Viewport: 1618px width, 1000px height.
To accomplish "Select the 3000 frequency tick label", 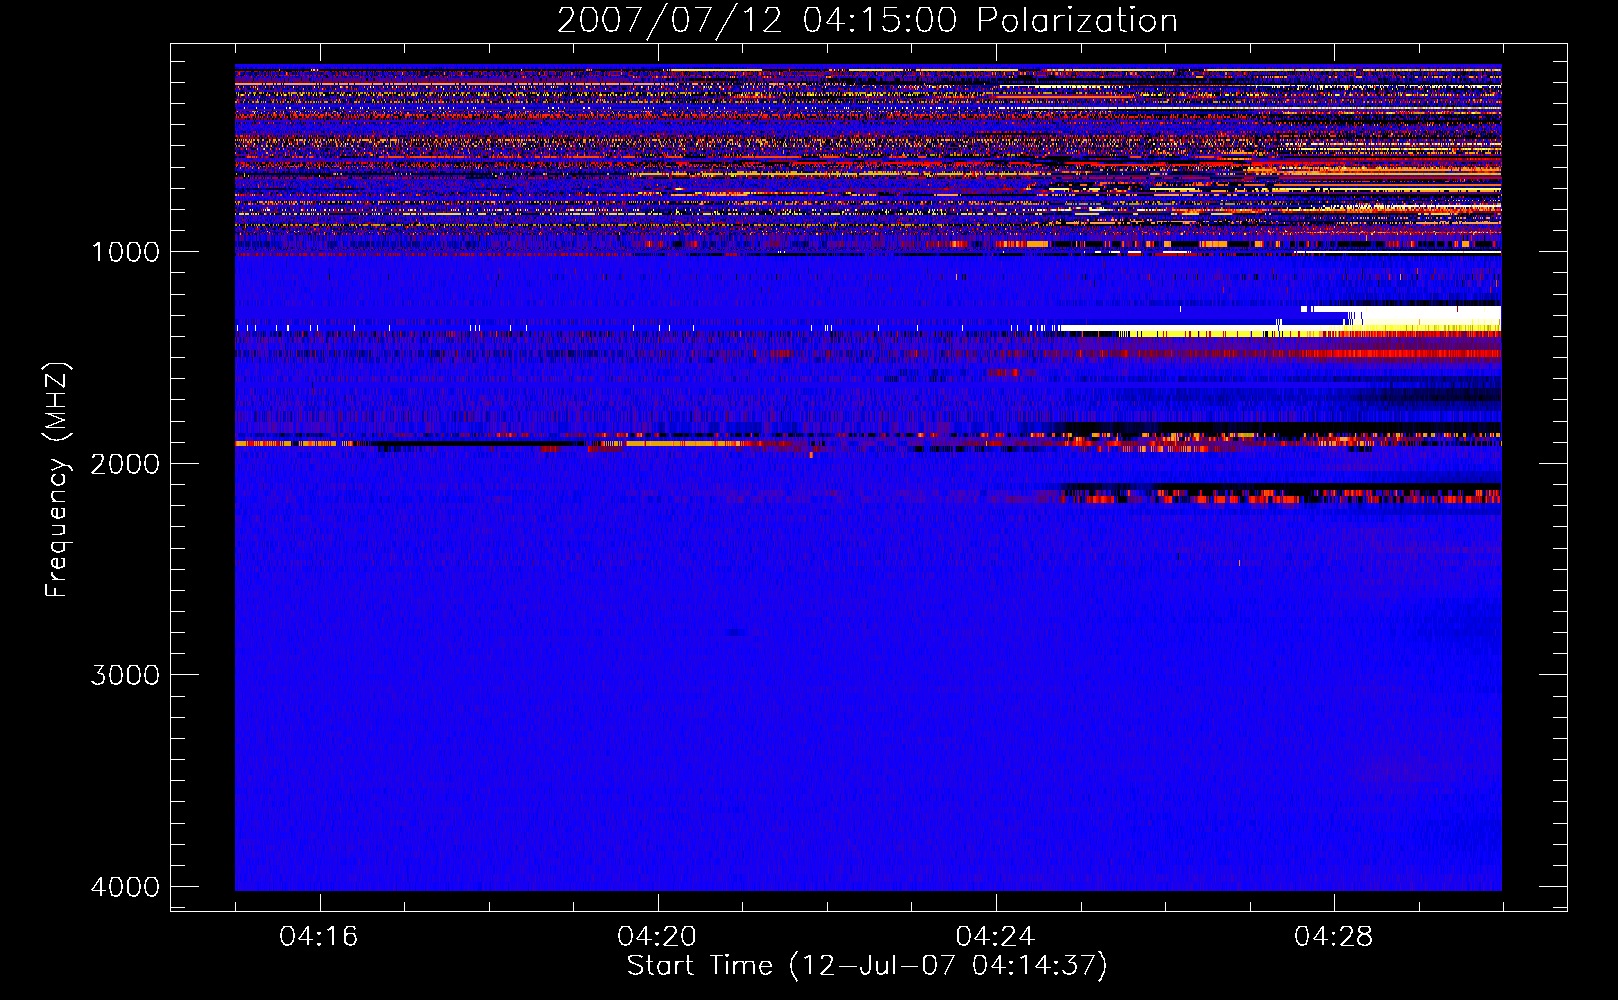I will [x=125, y=675].
